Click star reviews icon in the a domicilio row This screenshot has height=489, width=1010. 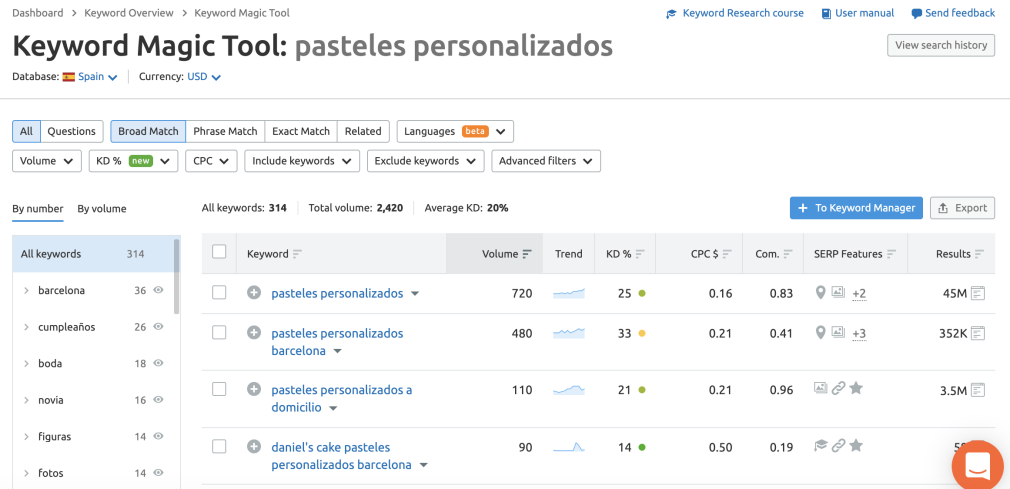click(855, 388)
